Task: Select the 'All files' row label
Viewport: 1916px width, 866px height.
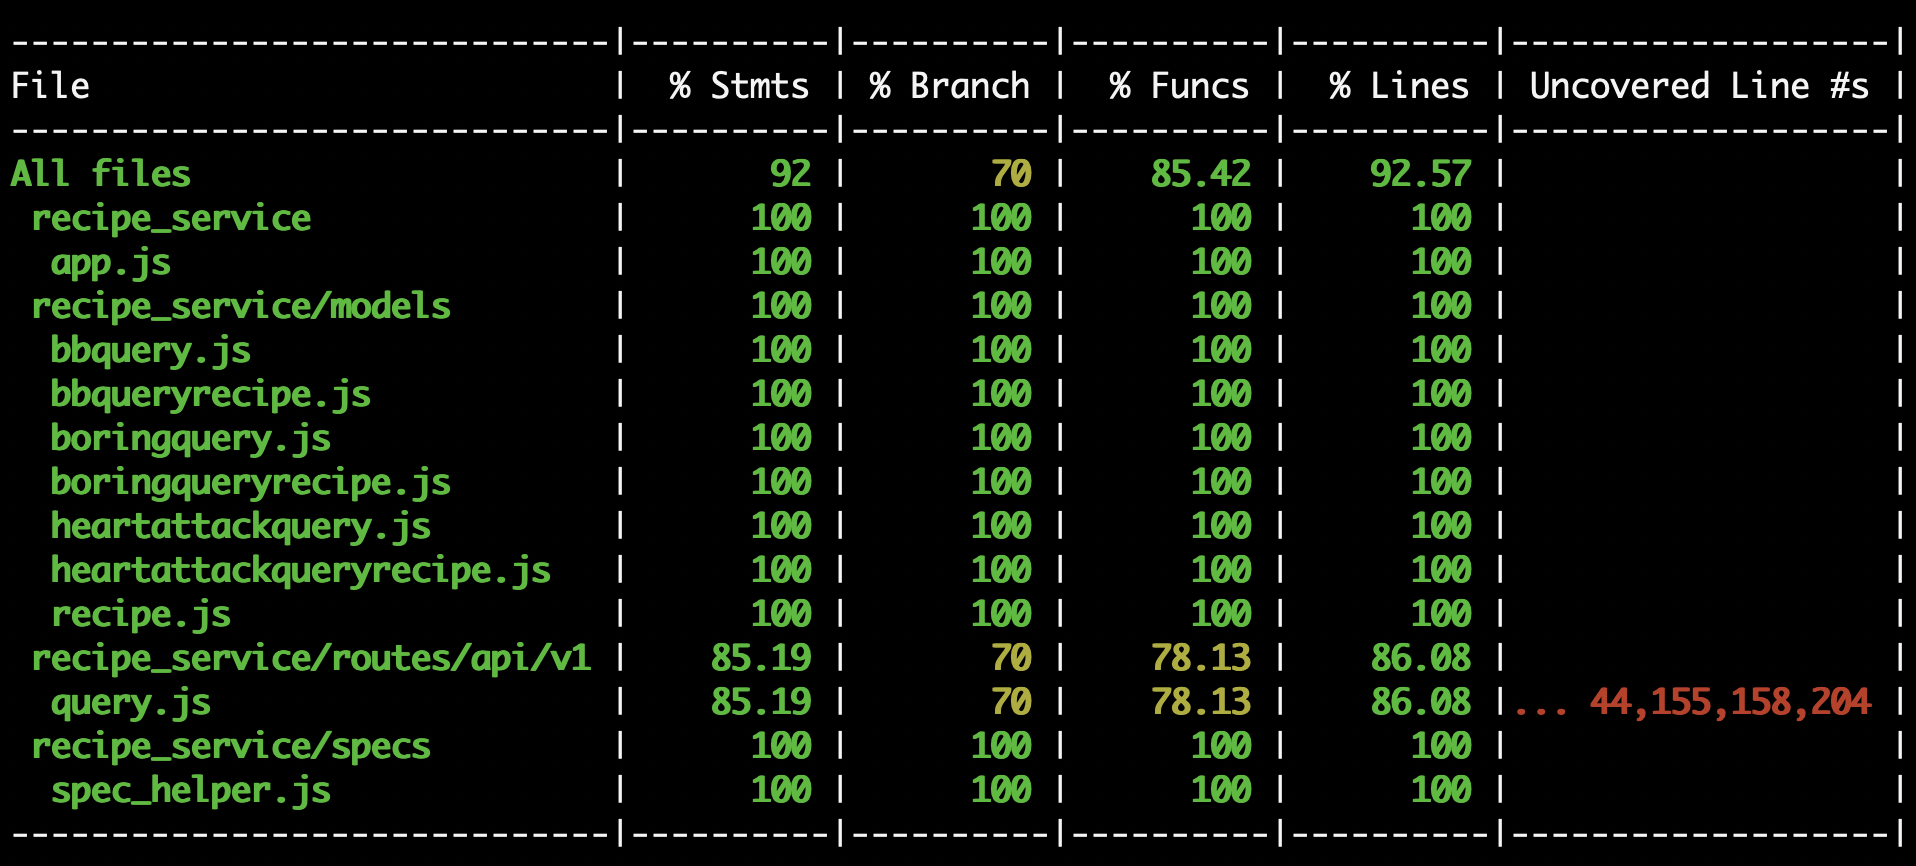Action: [100, 174]
